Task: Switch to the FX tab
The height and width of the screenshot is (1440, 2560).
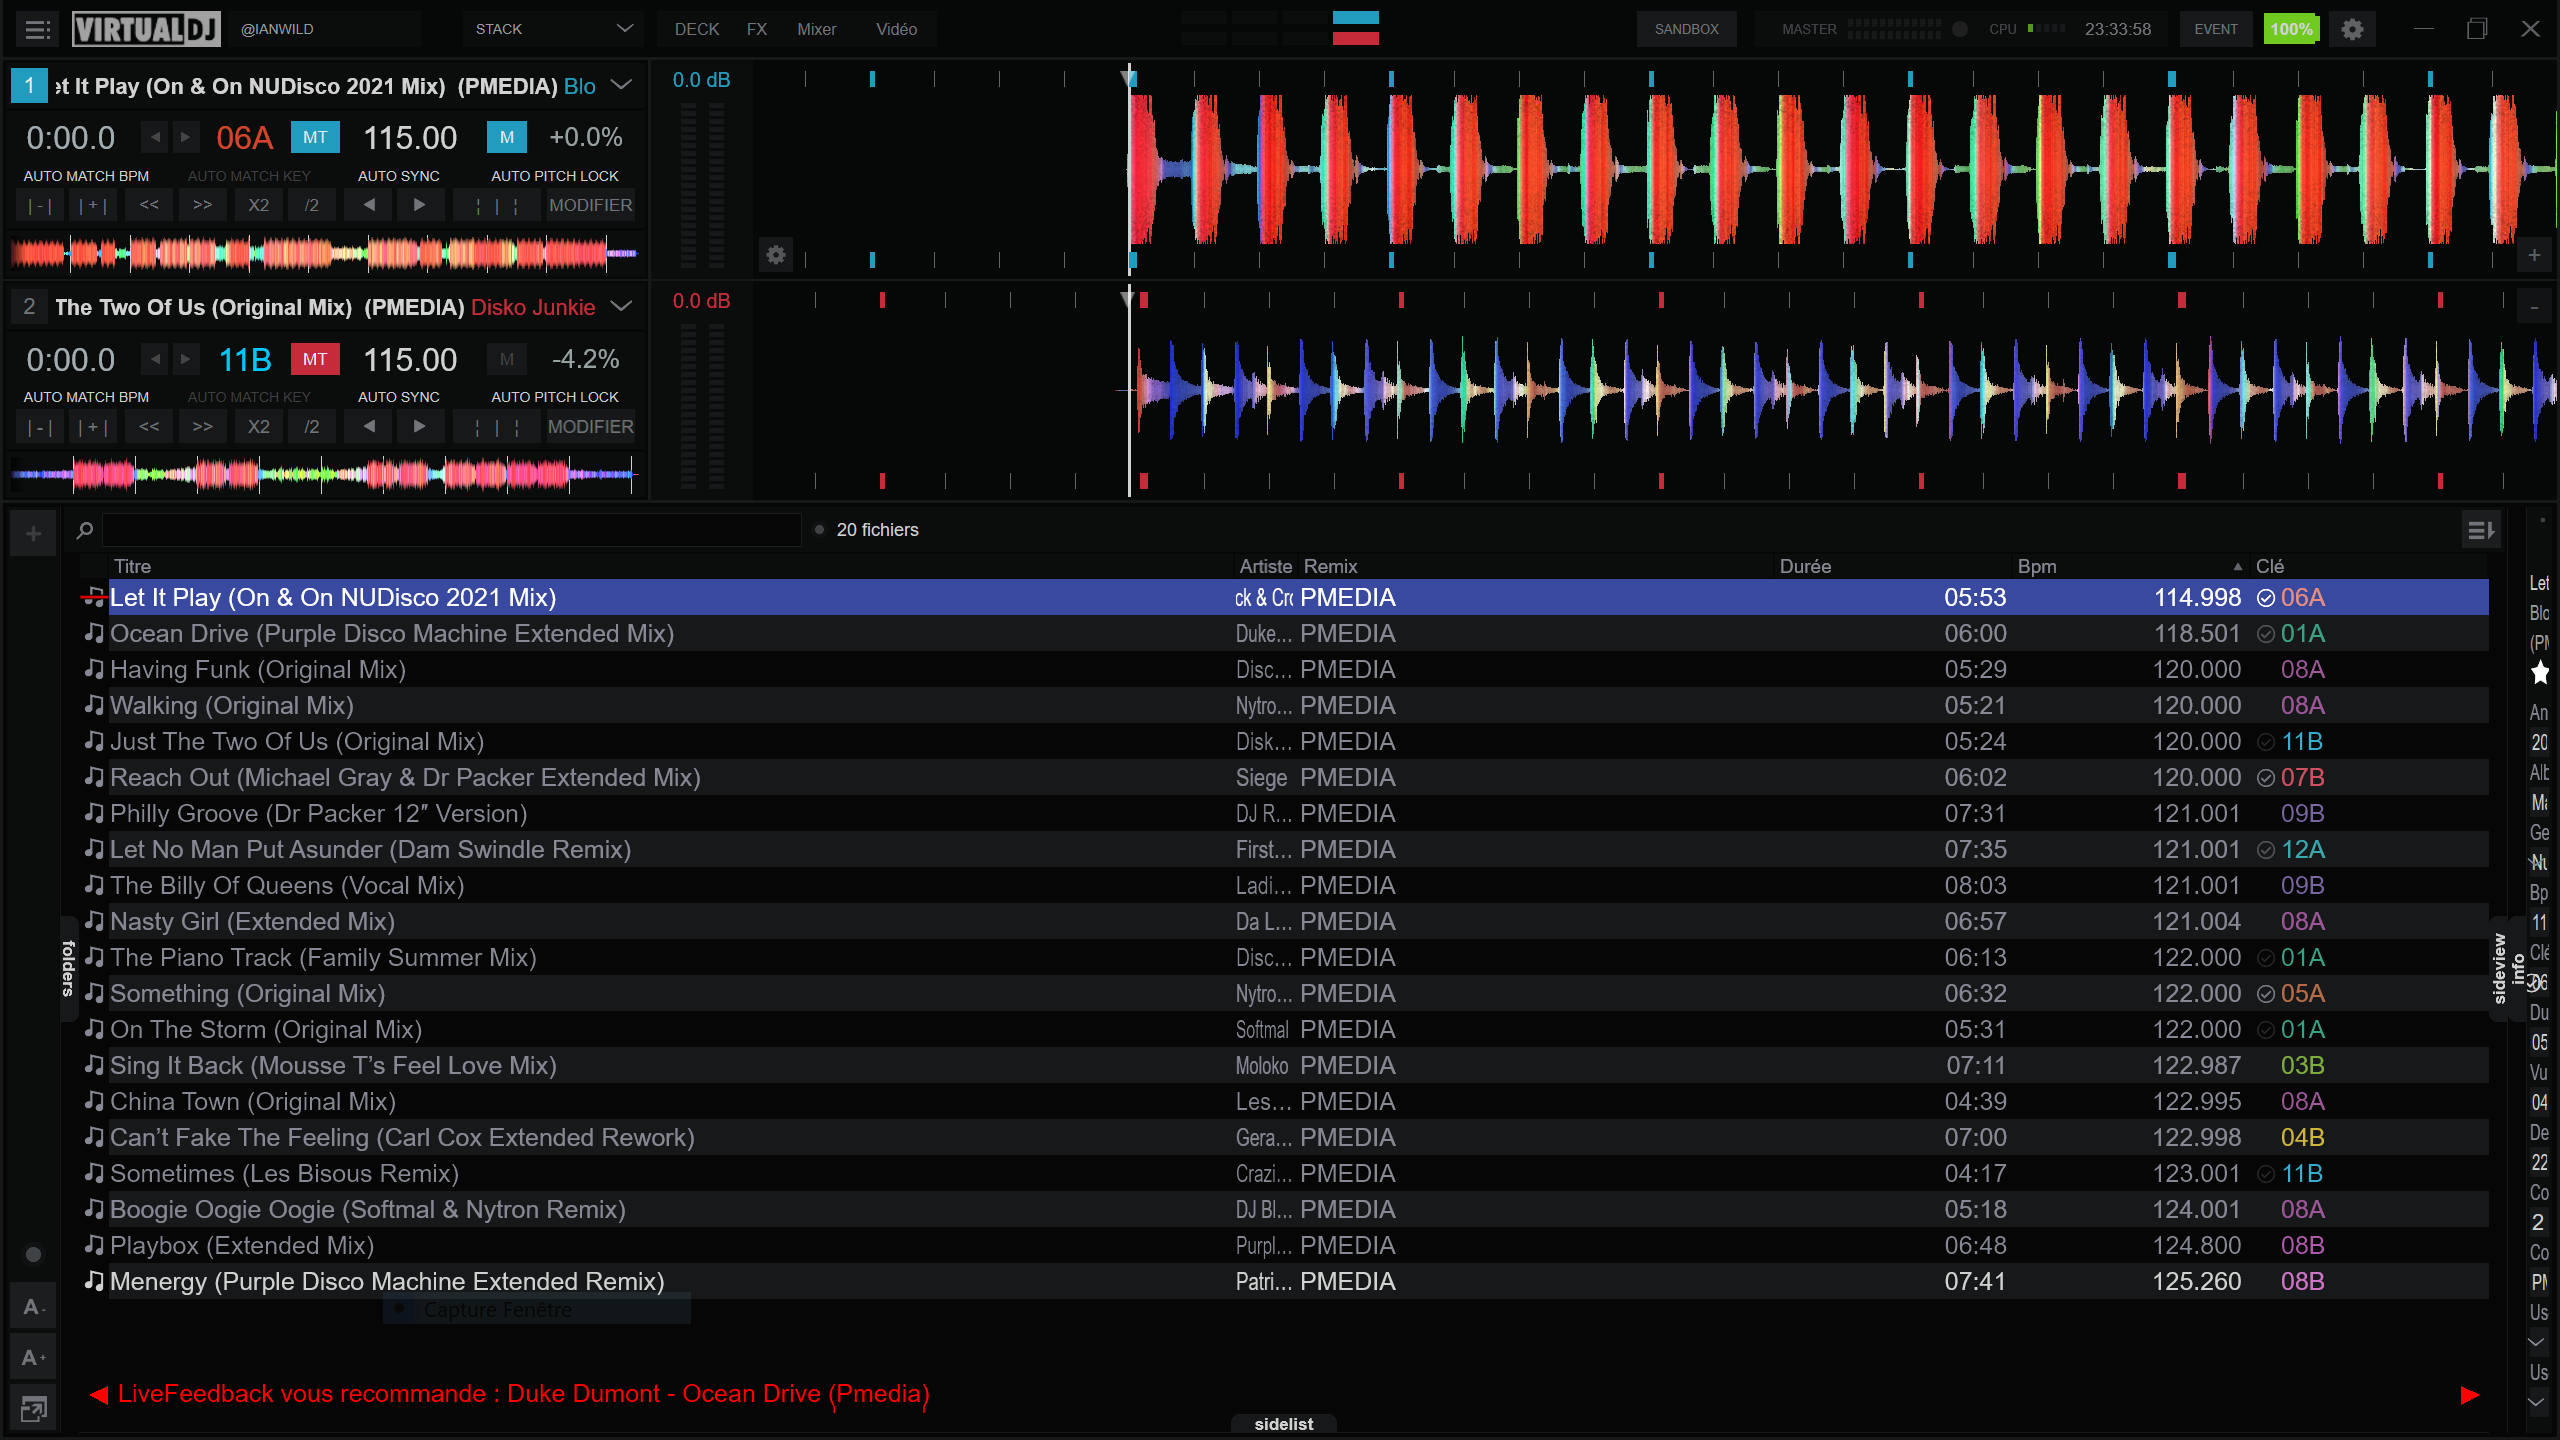Action: coord(757,29)
